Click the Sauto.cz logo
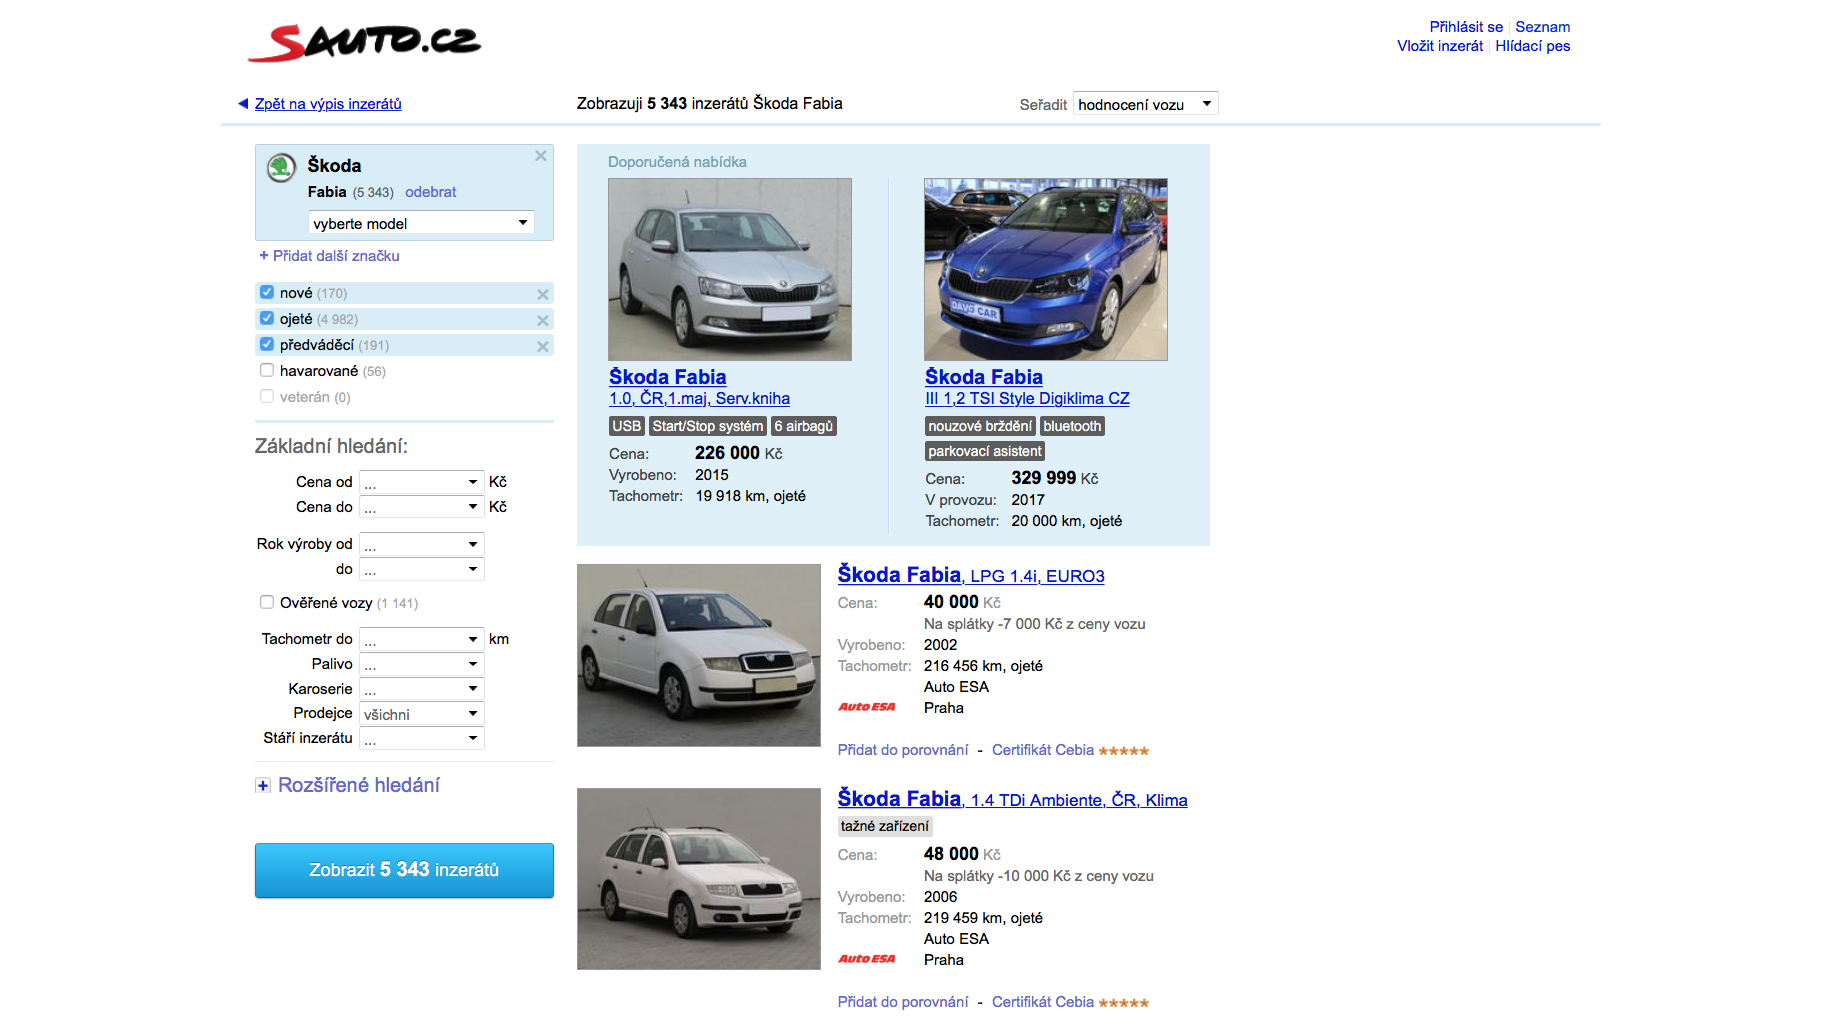The width and height of the screenshot is (1821, 1025). click(x=365, y=42)
